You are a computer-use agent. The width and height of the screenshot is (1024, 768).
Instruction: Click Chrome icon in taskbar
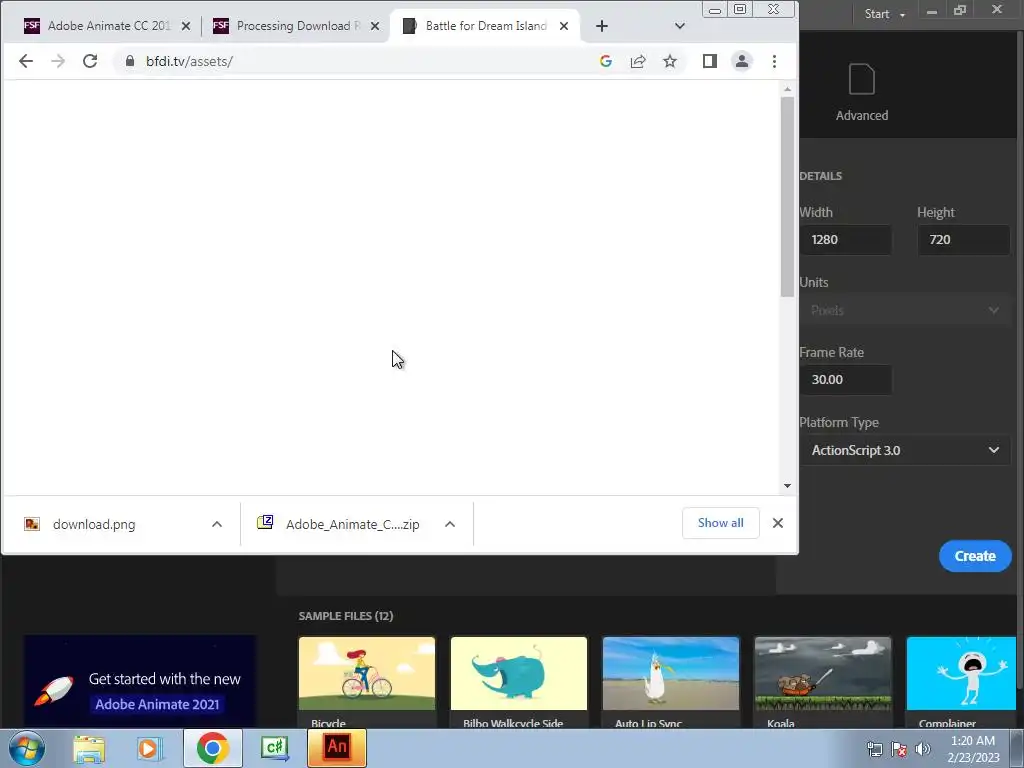(212, 748)
